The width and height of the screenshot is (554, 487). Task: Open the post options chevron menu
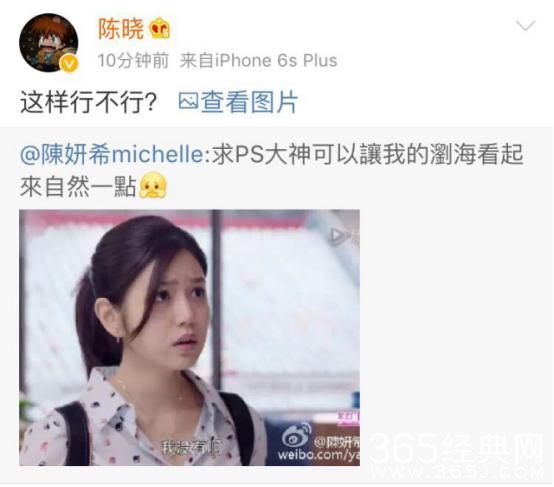[525, 26]
